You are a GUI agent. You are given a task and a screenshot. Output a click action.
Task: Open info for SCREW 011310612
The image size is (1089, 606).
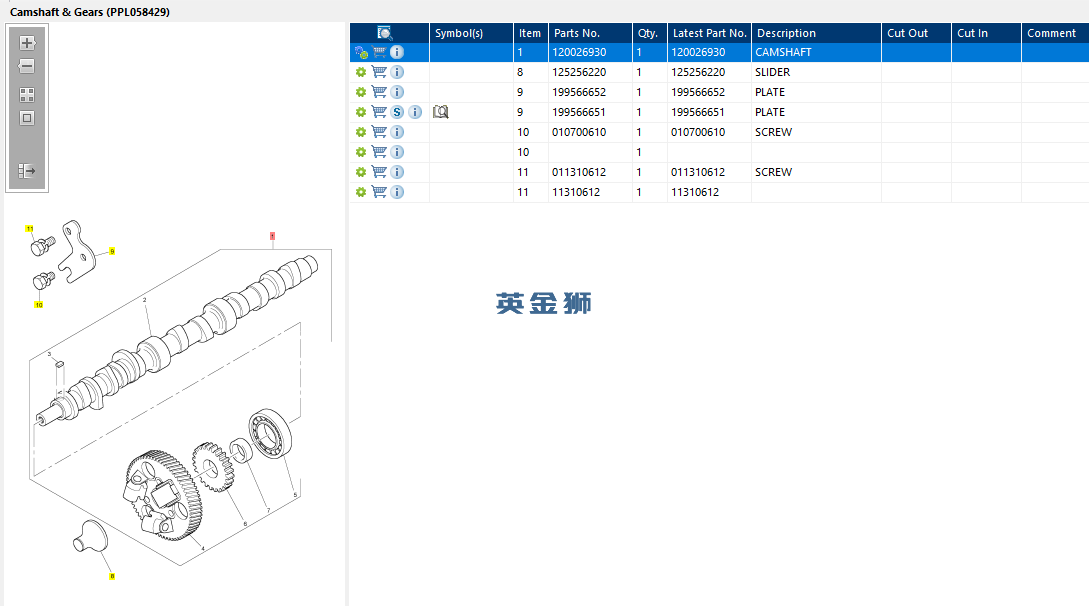pos(397,172)
